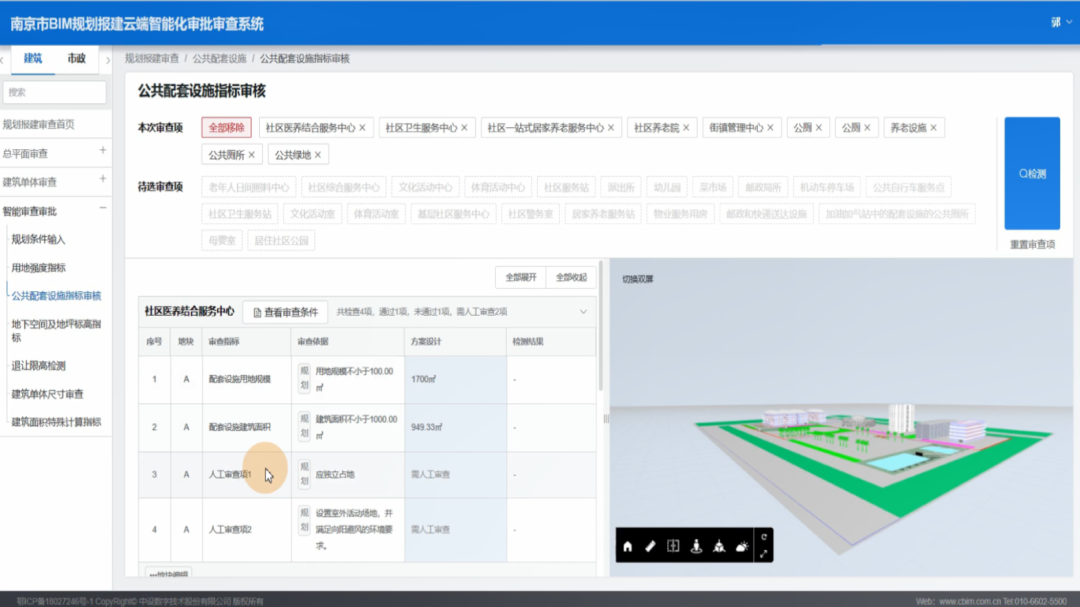This screenshot has height=607, width=1080.
Task: Click the 公共配套设施 breadcrumb link
Action: 219,59
